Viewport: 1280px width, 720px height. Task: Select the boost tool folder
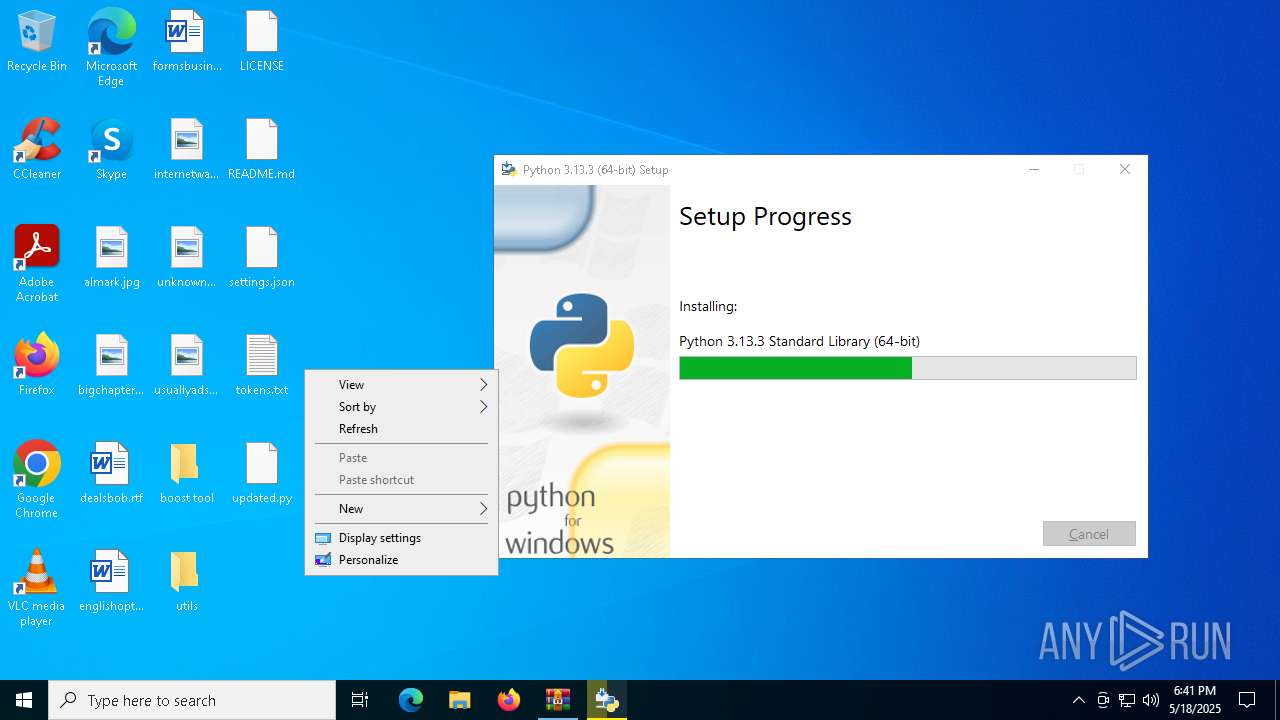click(187, 474)
